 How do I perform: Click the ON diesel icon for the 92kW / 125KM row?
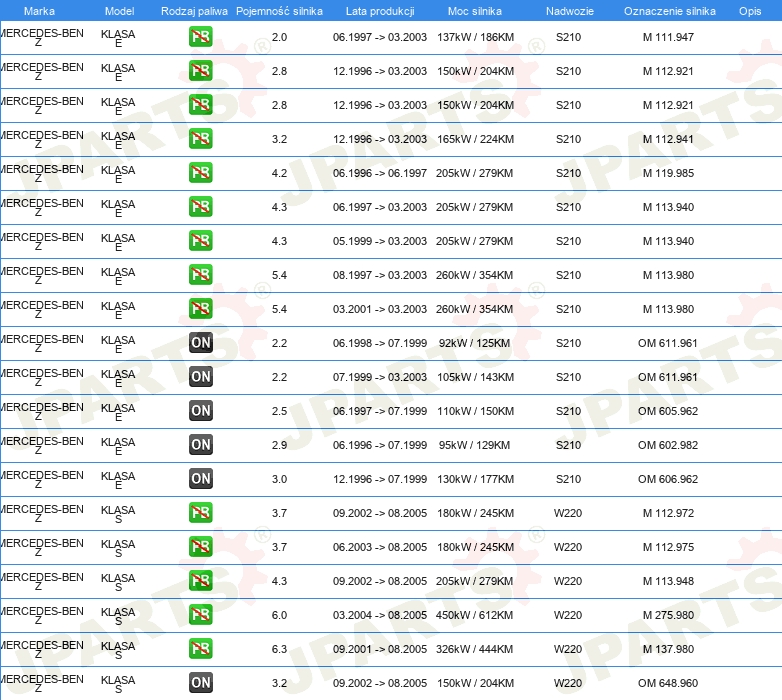click(201, 343)
